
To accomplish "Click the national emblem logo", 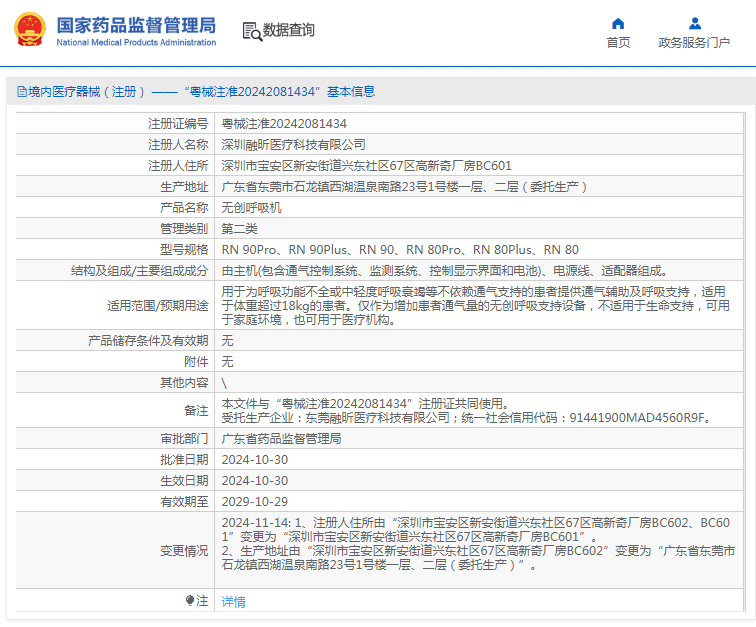I will coord(29,29).
